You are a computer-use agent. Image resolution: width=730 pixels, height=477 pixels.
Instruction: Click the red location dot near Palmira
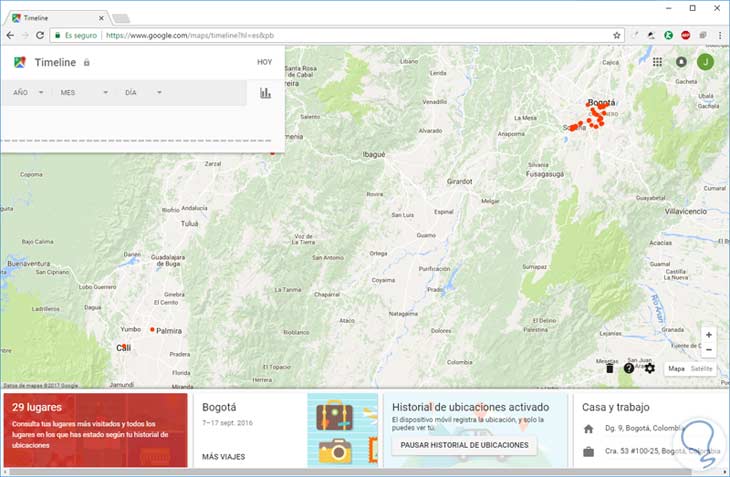[x=152, y=329]
